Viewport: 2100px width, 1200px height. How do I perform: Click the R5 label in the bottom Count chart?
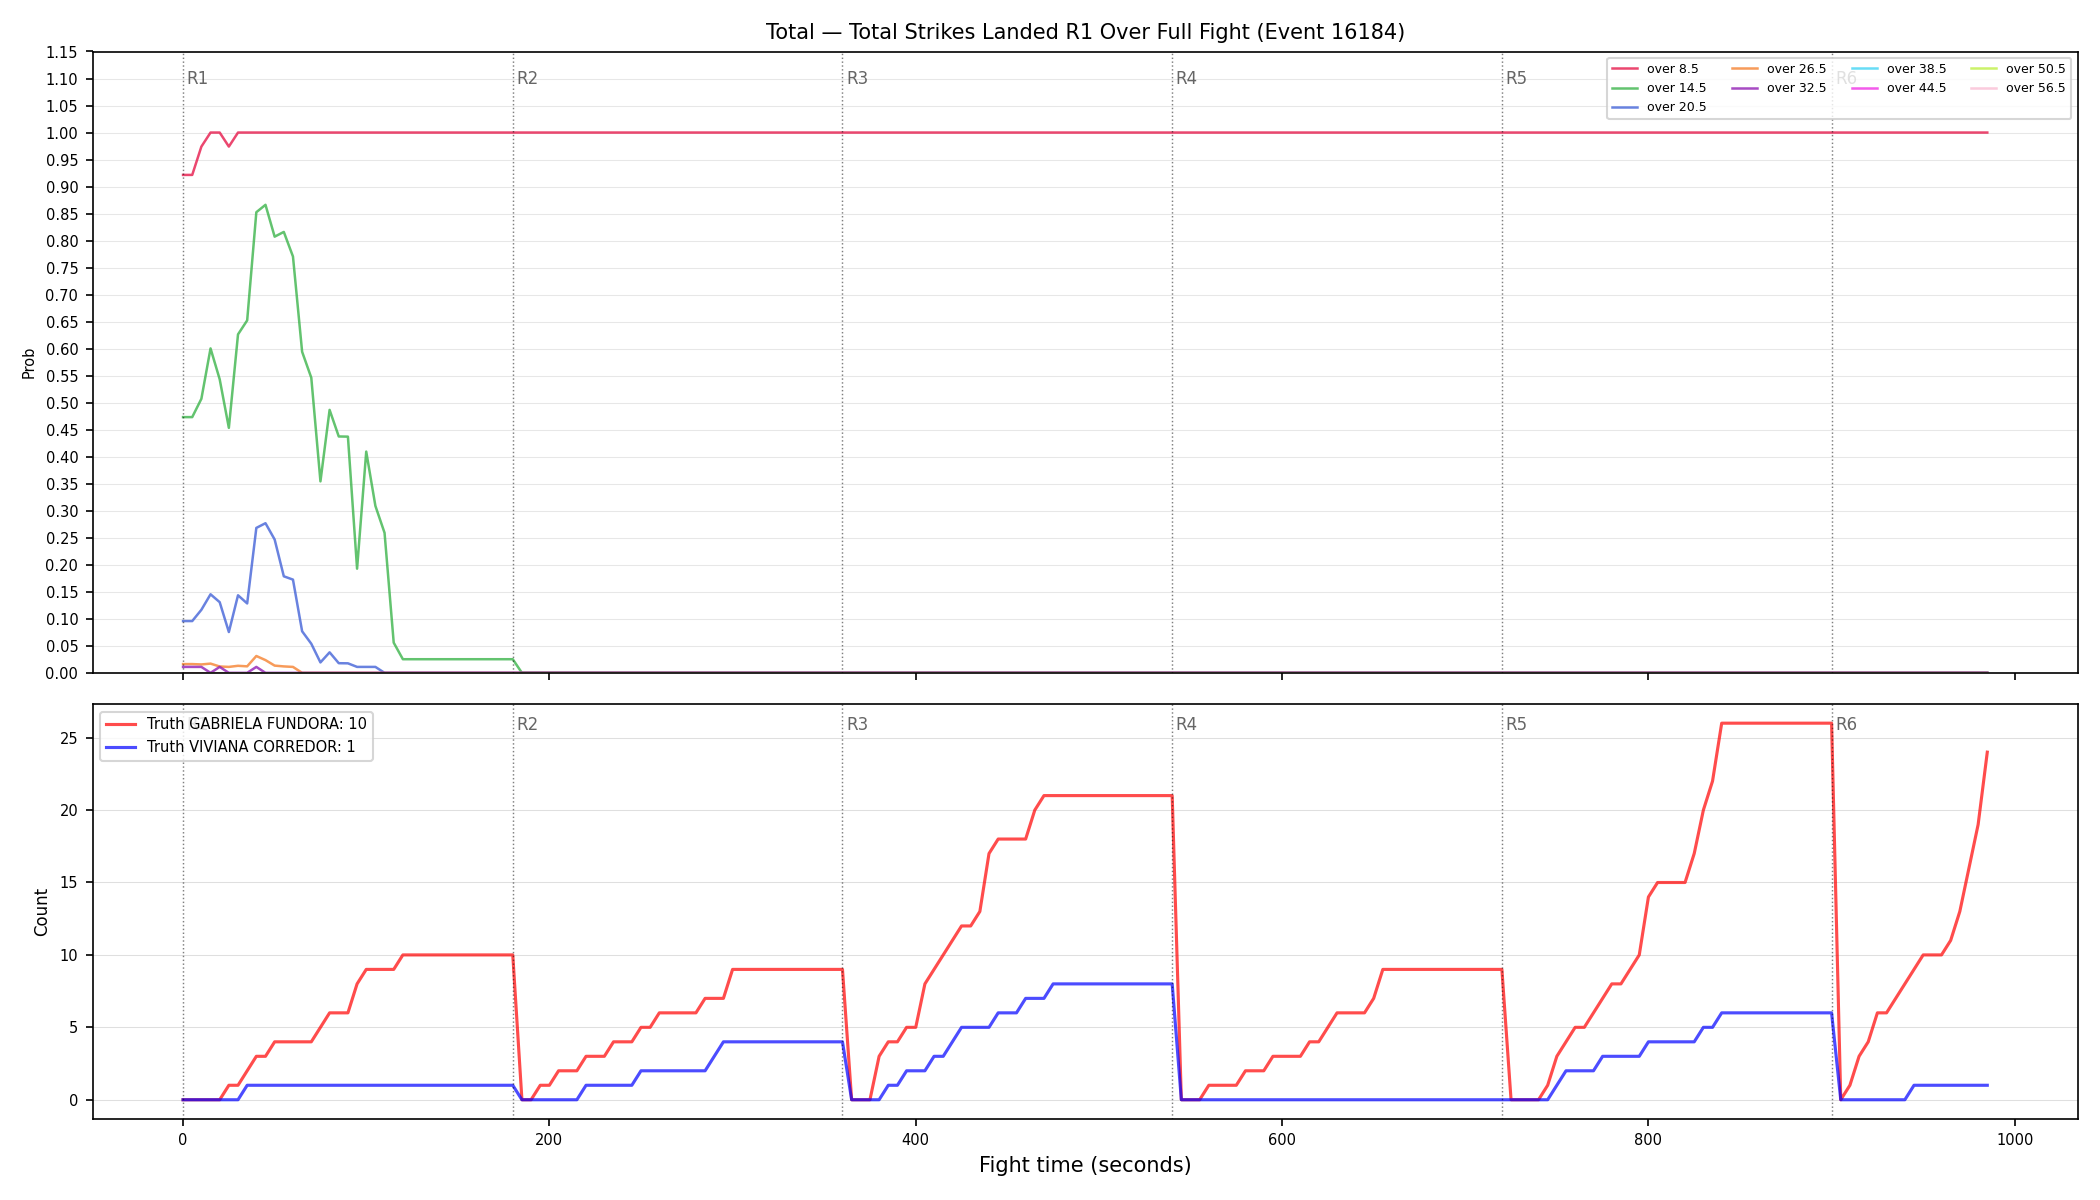(1516, 724)
